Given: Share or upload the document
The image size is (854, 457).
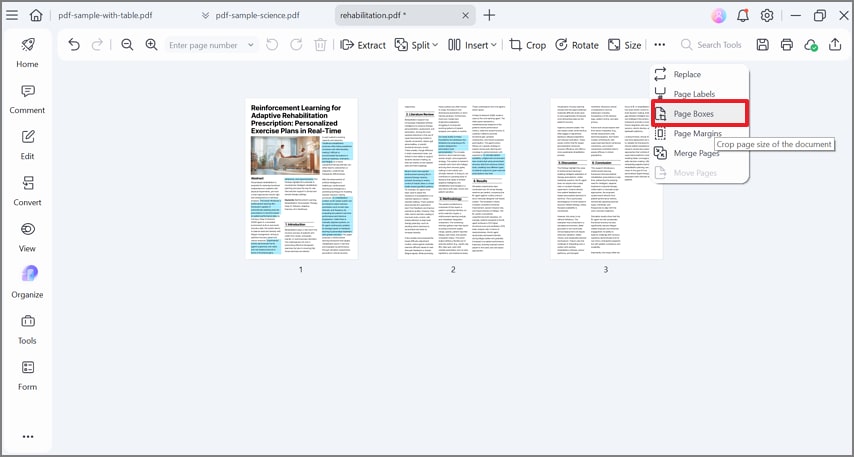Looking at the screenshot, I should coord(835,45).
